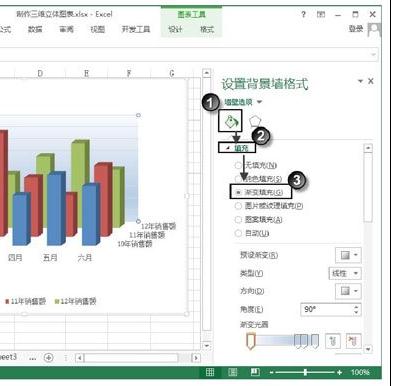The width and height of the screenshot is (403, 386).
Task: Click the zoom slider handle
Action: pyautogui.click(x=305, y=372)
